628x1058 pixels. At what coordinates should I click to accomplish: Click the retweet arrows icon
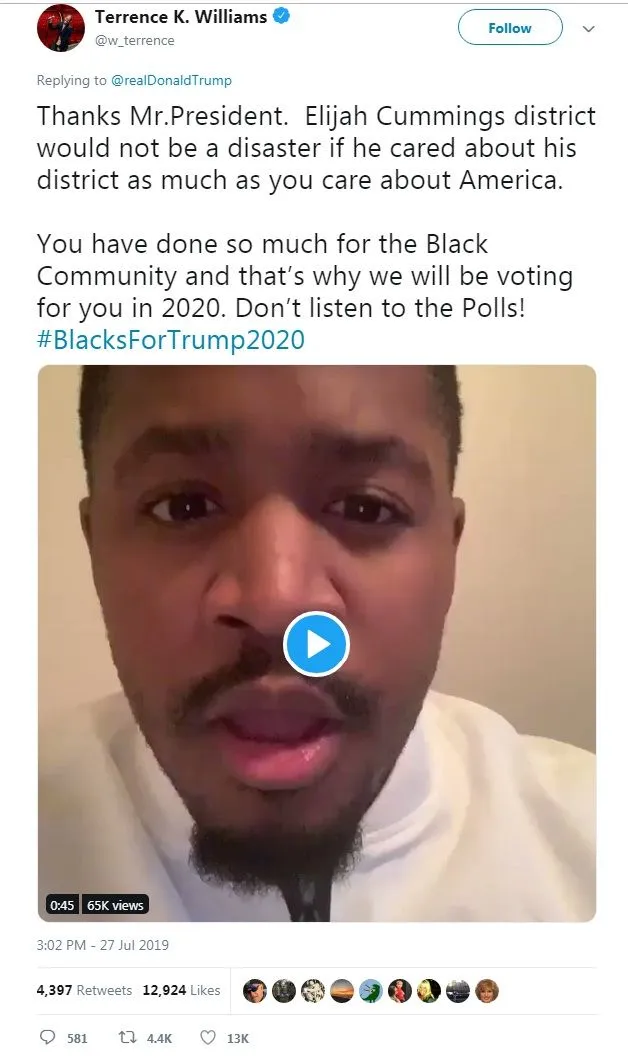point(127,1037)
